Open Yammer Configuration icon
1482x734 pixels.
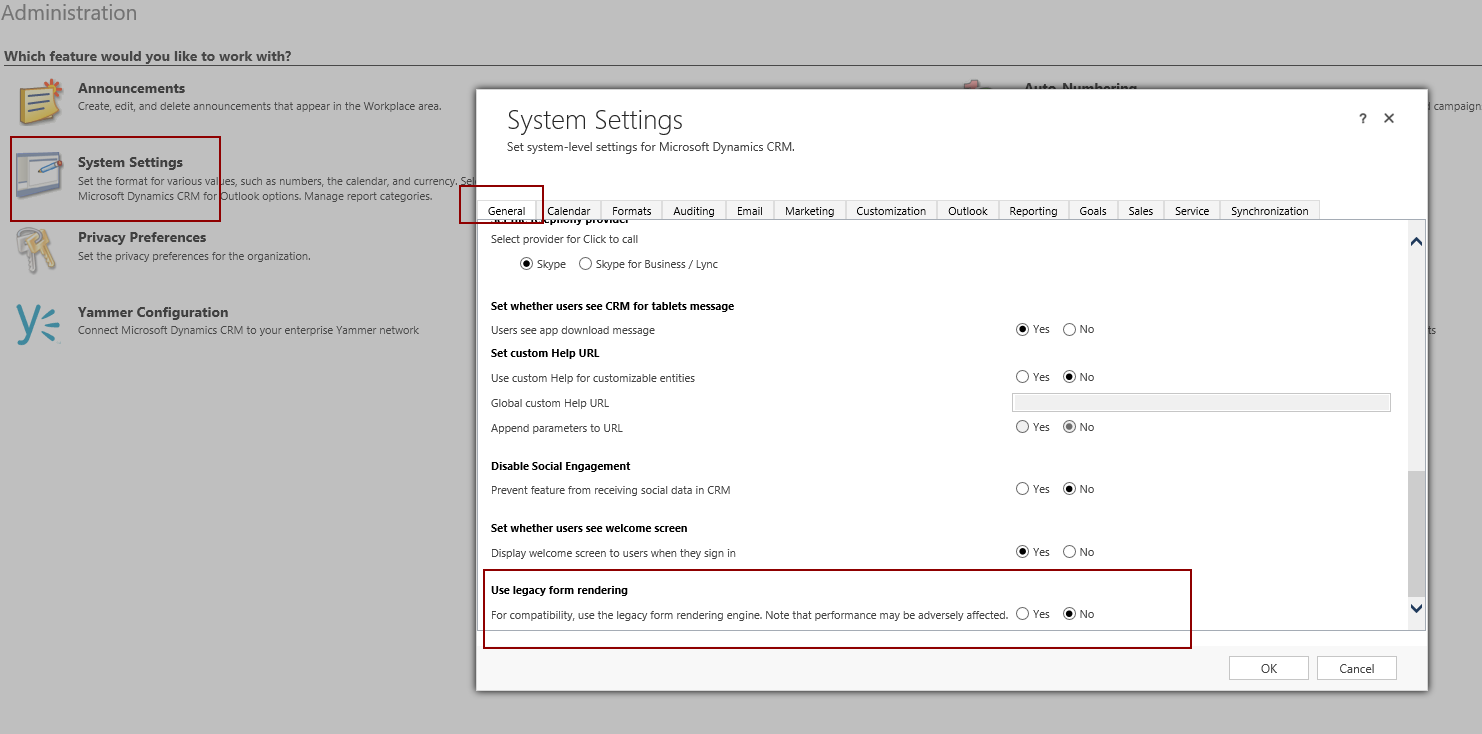[38, 324]
